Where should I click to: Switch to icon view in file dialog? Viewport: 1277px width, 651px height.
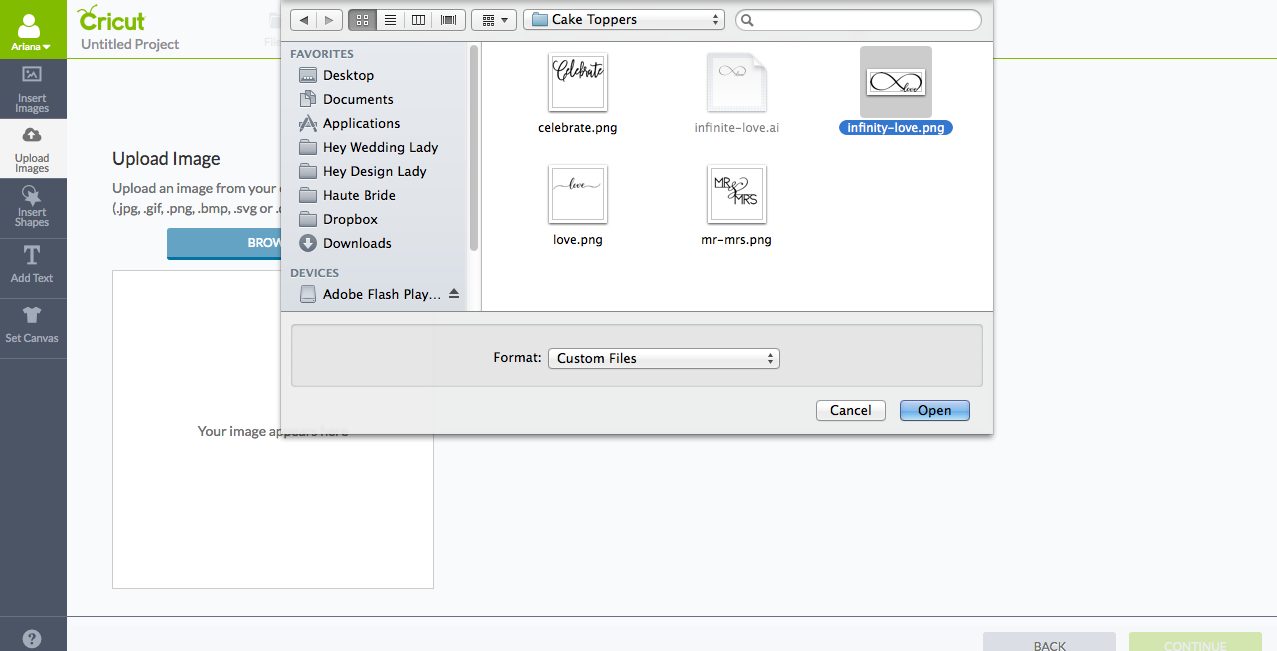362,20
